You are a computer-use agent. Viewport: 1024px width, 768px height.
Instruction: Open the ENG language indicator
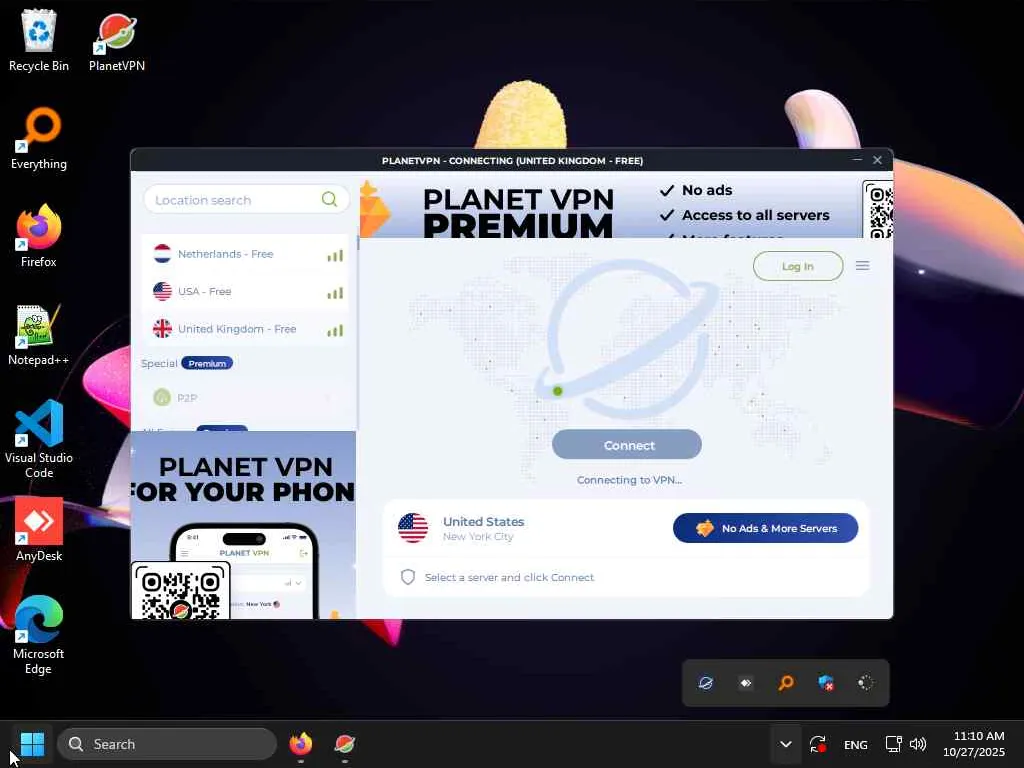point(856,744)
